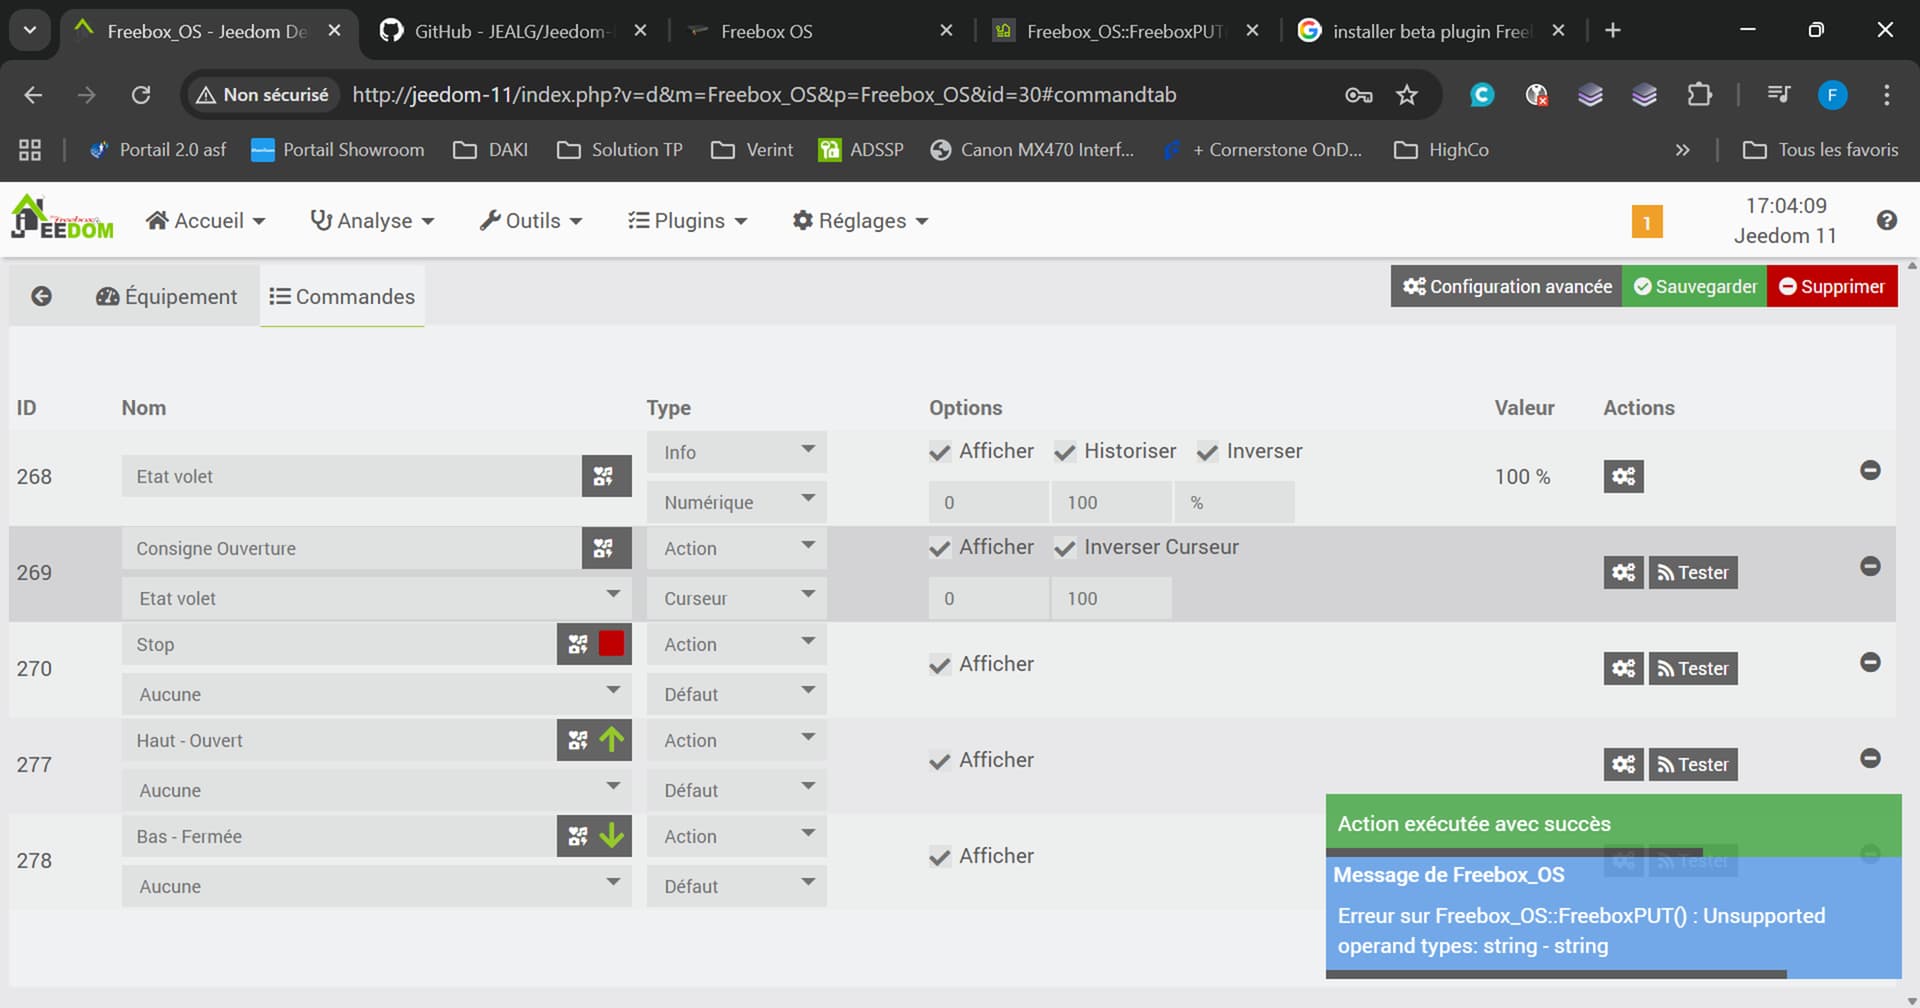This screenshot has width=1920, height=1008.
Task: Click the green Sauvegarder button
Action: (1694, 287)
